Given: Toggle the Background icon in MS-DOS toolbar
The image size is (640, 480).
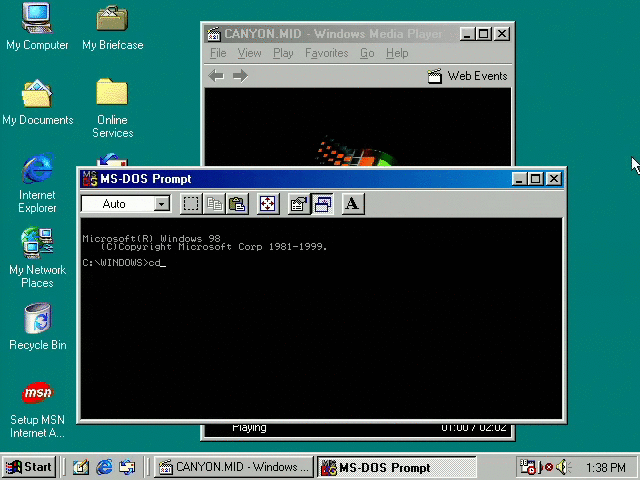Looking at the screenshot, I should click(x=323, y=204).
